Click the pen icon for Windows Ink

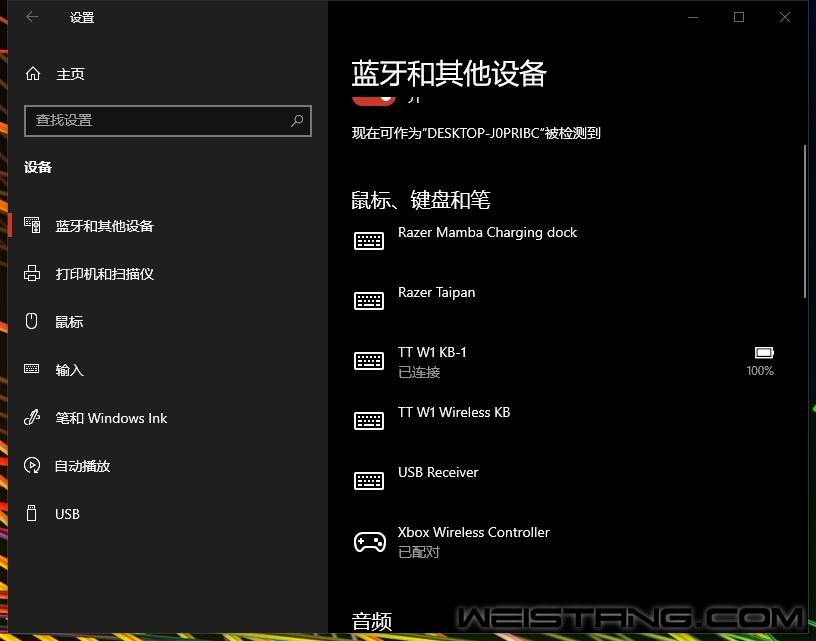(32, 417)
